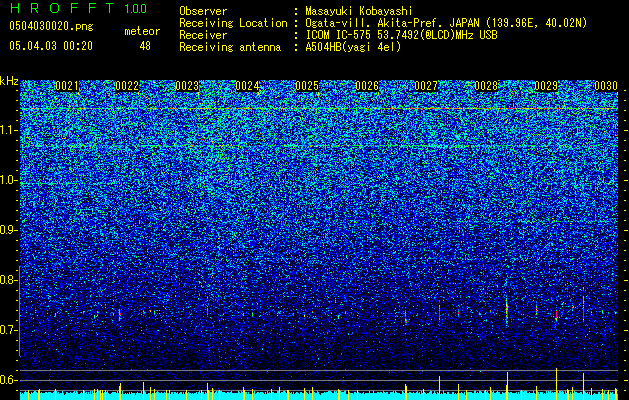Click time marker 0021 on the spectrogram
This screenshot has height=400, width=629.
67,86
